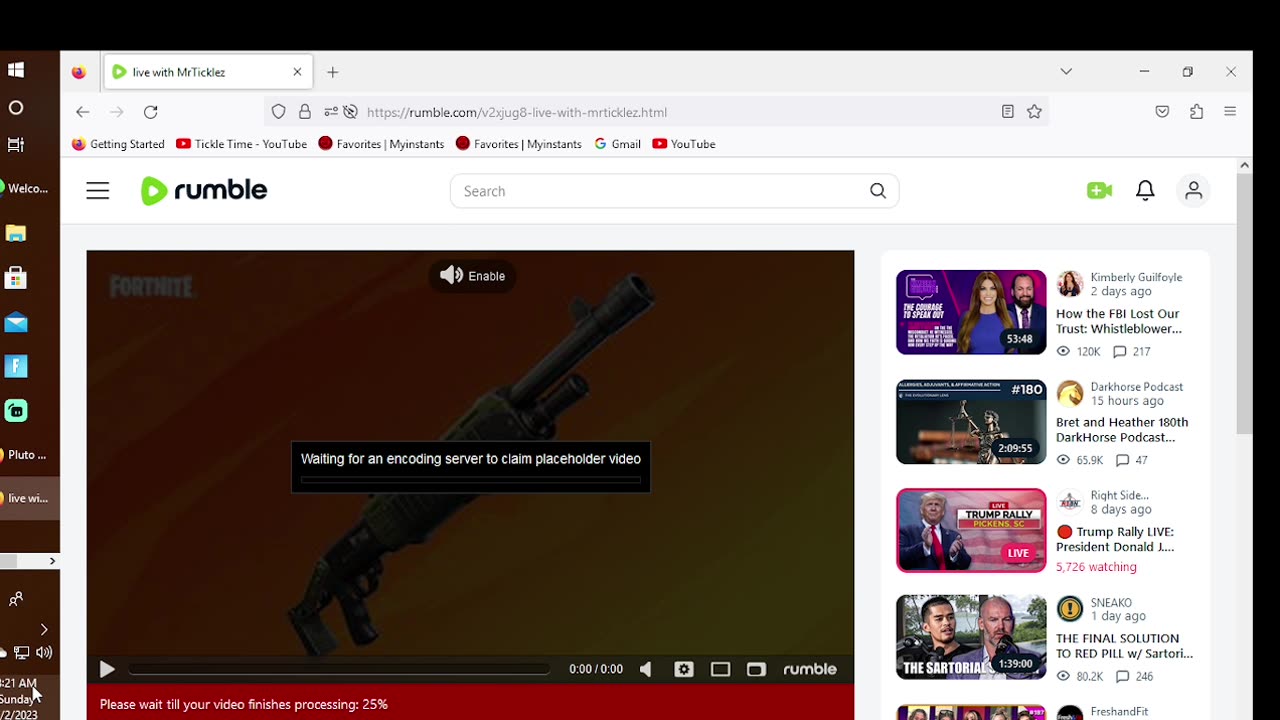This screenshot has height=720, width=1280.
Task: Open the Gmail bookmark
Action: pyautogui.click(x=617, y=144)
